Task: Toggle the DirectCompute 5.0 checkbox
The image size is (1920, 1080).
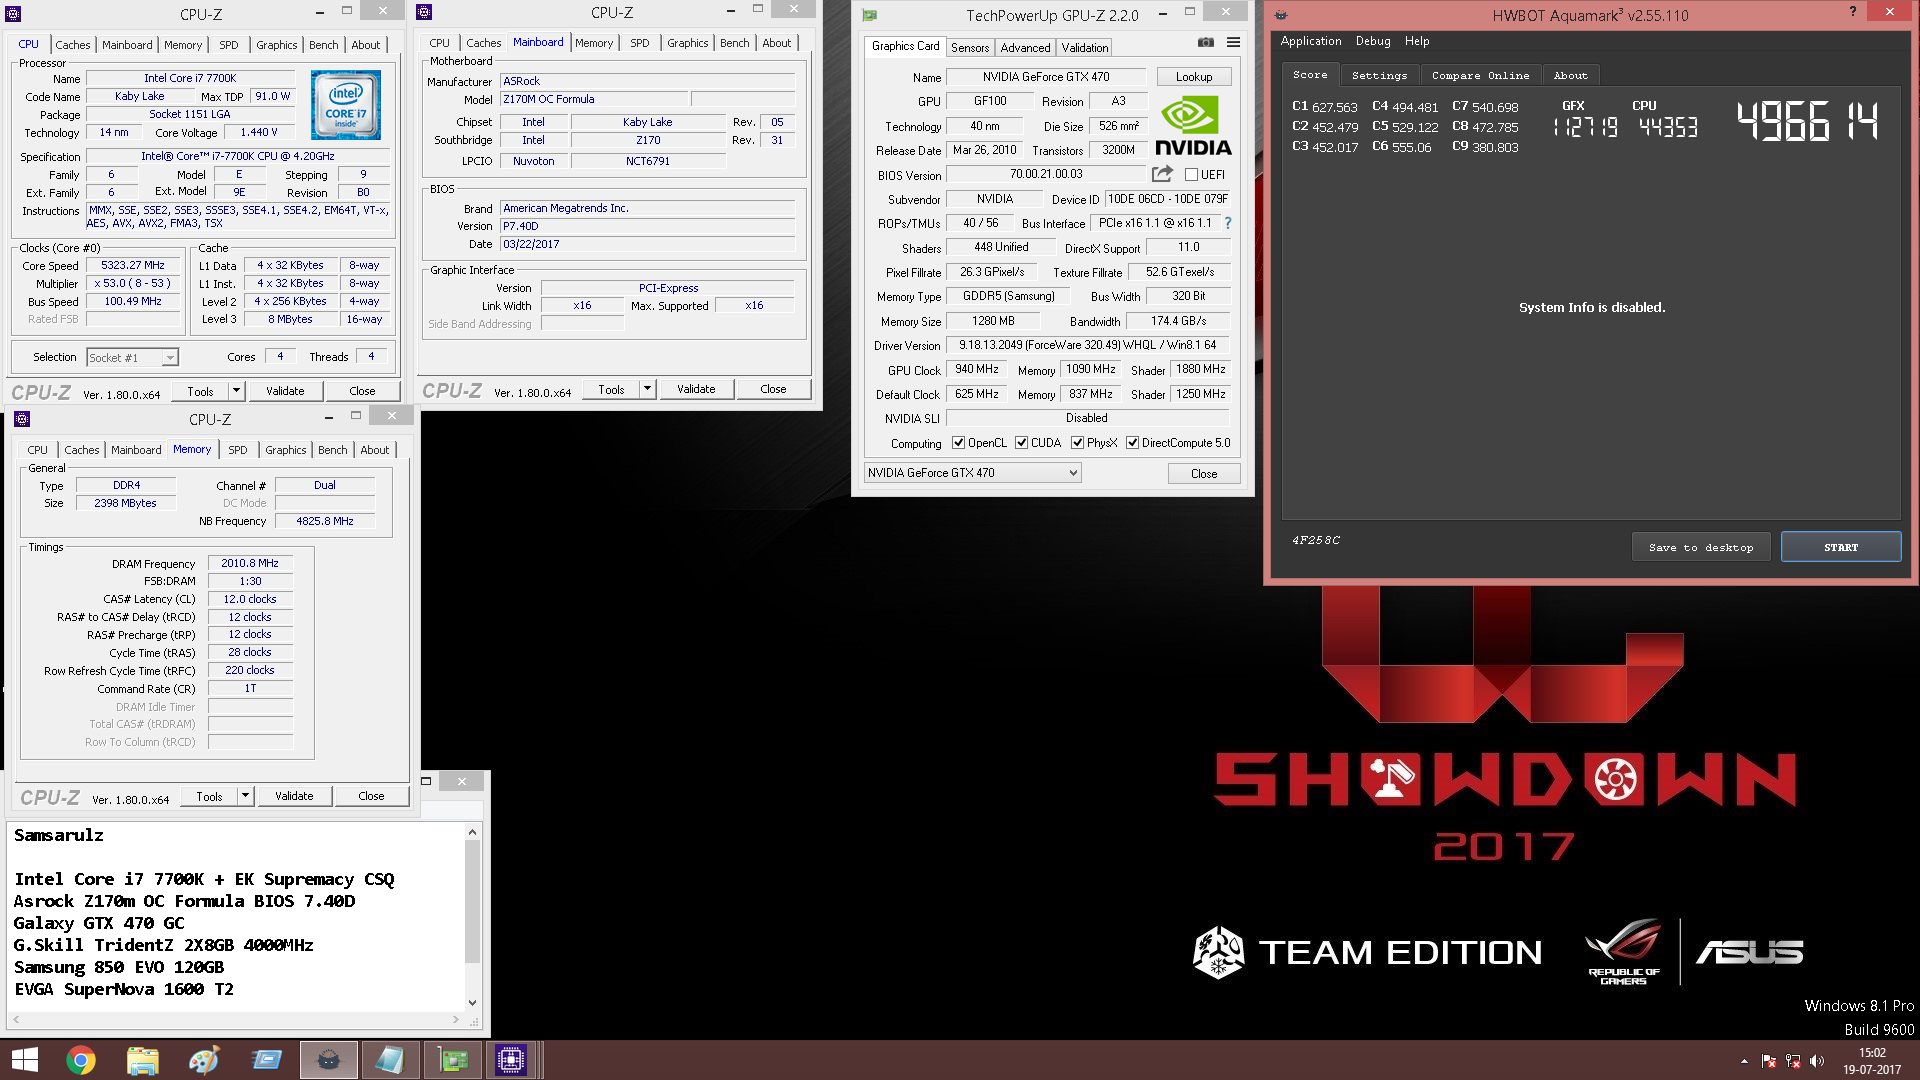Action: (1132, 443)
